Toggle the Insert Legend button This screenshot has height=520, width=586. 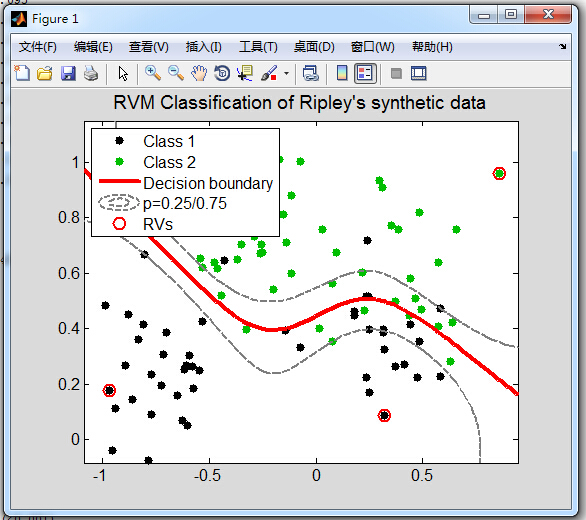(365, 73)
